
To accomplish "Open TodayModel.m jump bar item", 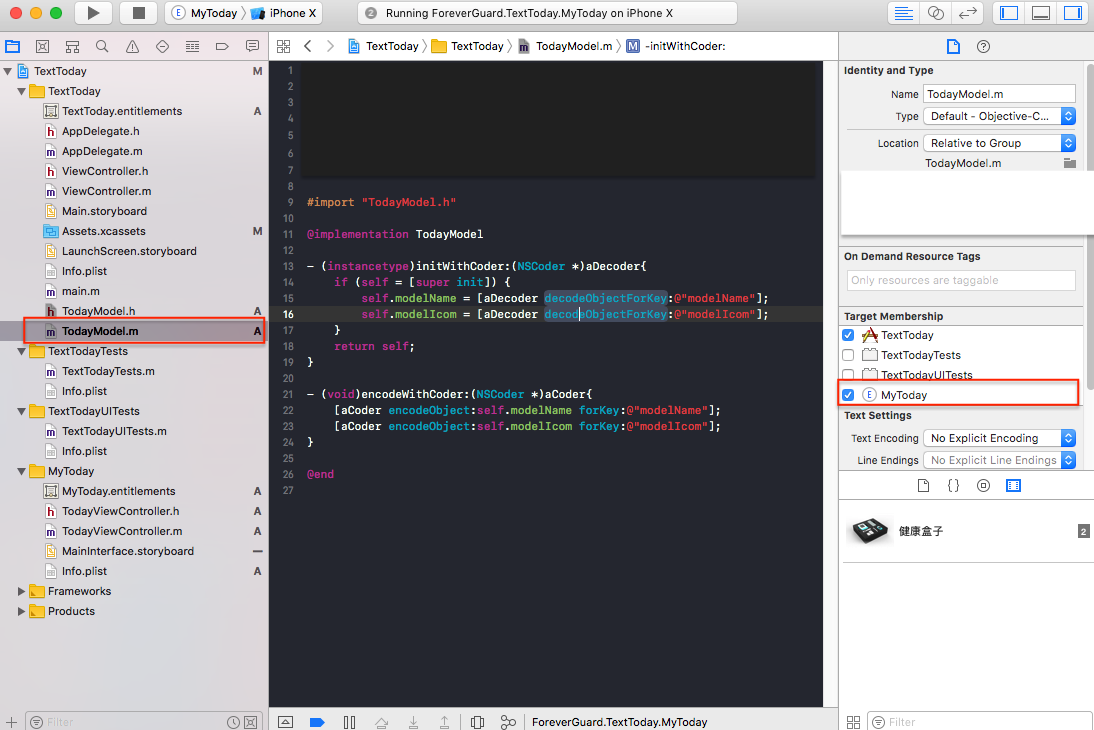I will 565,46.
